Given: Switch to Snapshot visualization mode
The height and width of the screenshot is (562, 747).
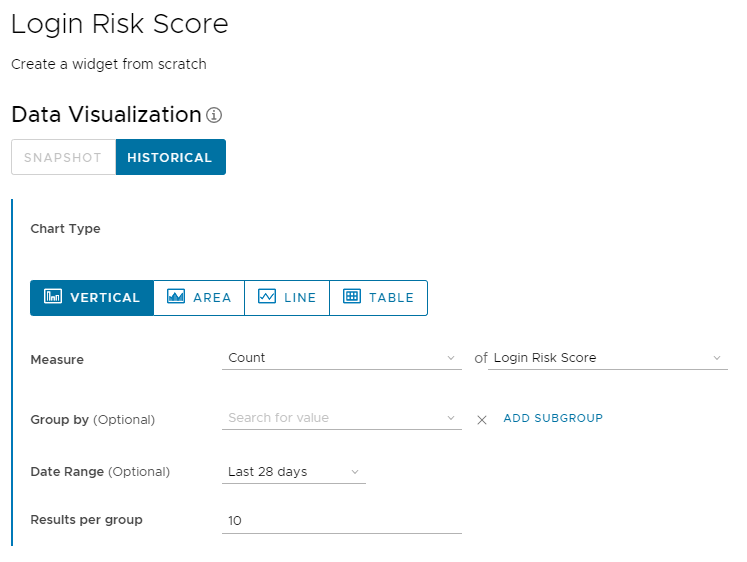Looking at the screenshot, I should coord(63,158).
